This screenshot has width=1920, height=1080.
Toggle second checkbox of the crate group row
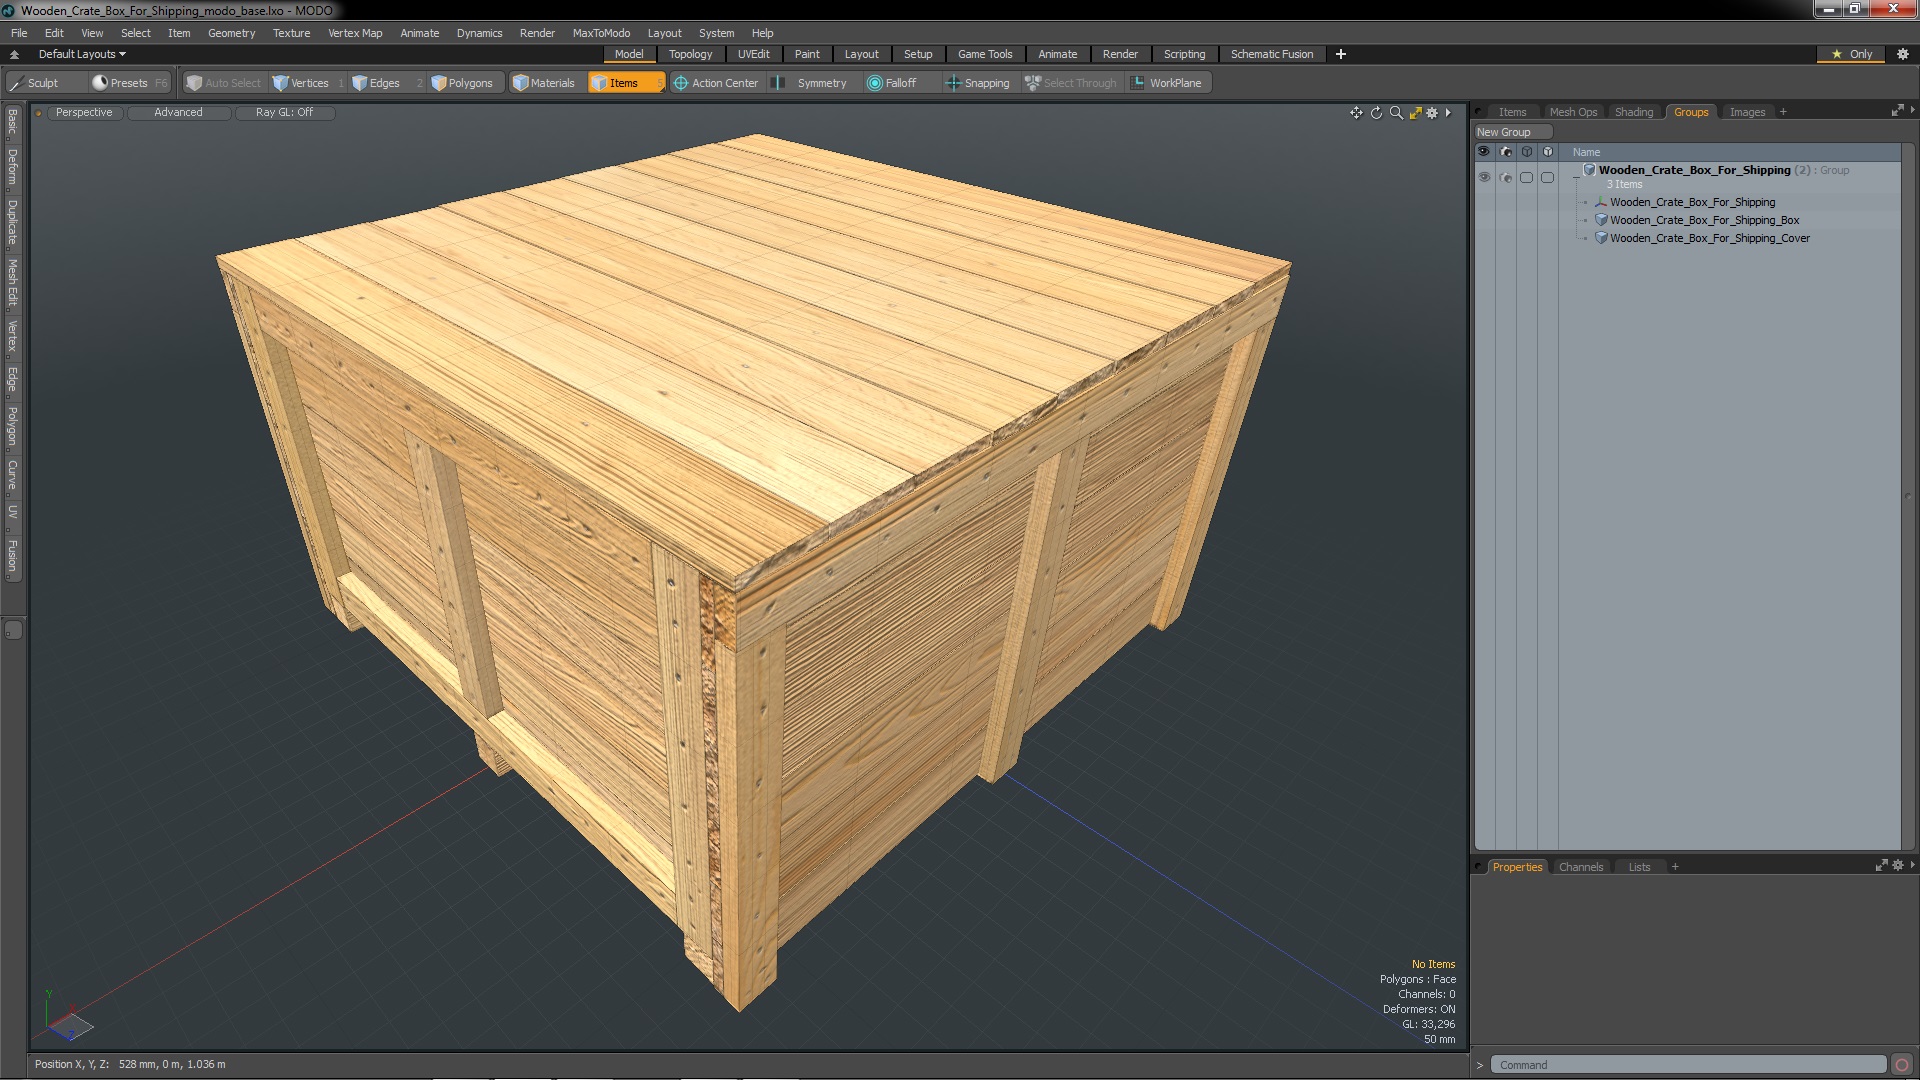coord(1548,177)
